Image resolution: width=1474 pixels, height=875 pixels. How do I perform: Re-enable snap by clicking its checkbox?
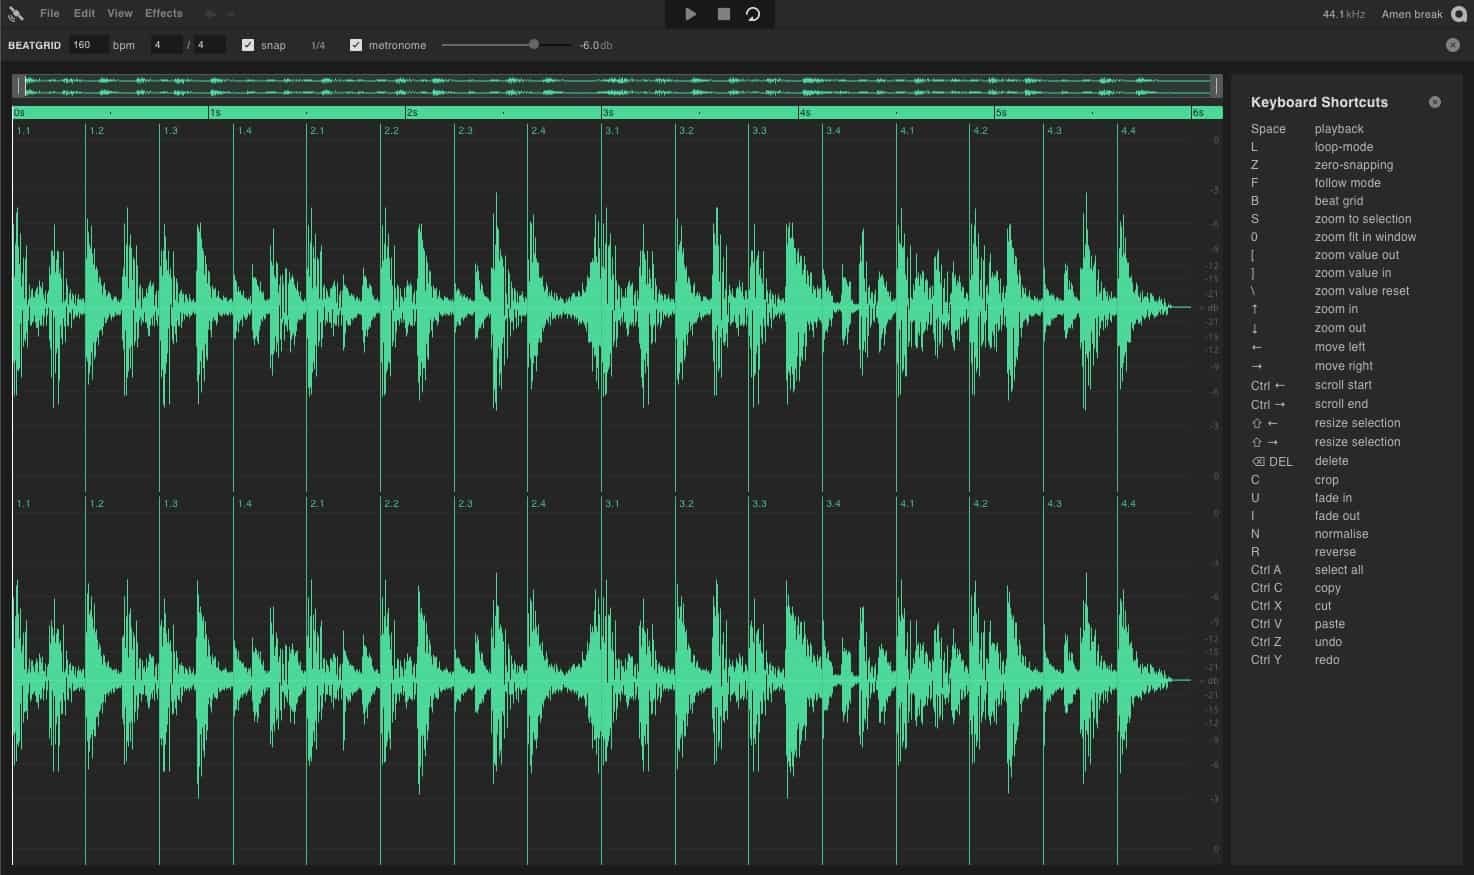click(248, 44)
